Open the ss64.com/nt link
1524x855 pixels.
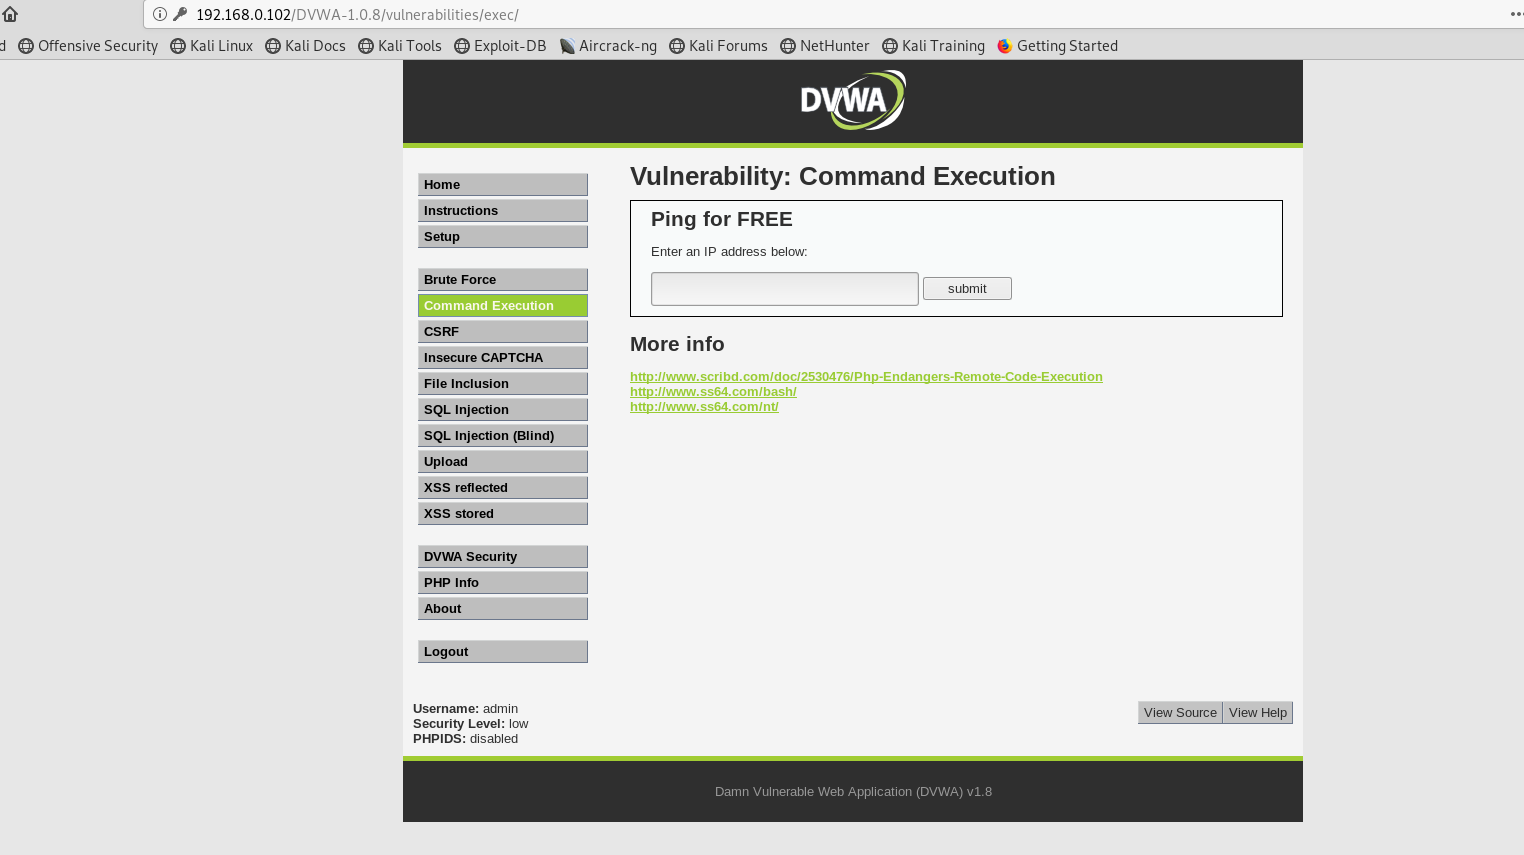pyautogui.click(x=704, y=407)
